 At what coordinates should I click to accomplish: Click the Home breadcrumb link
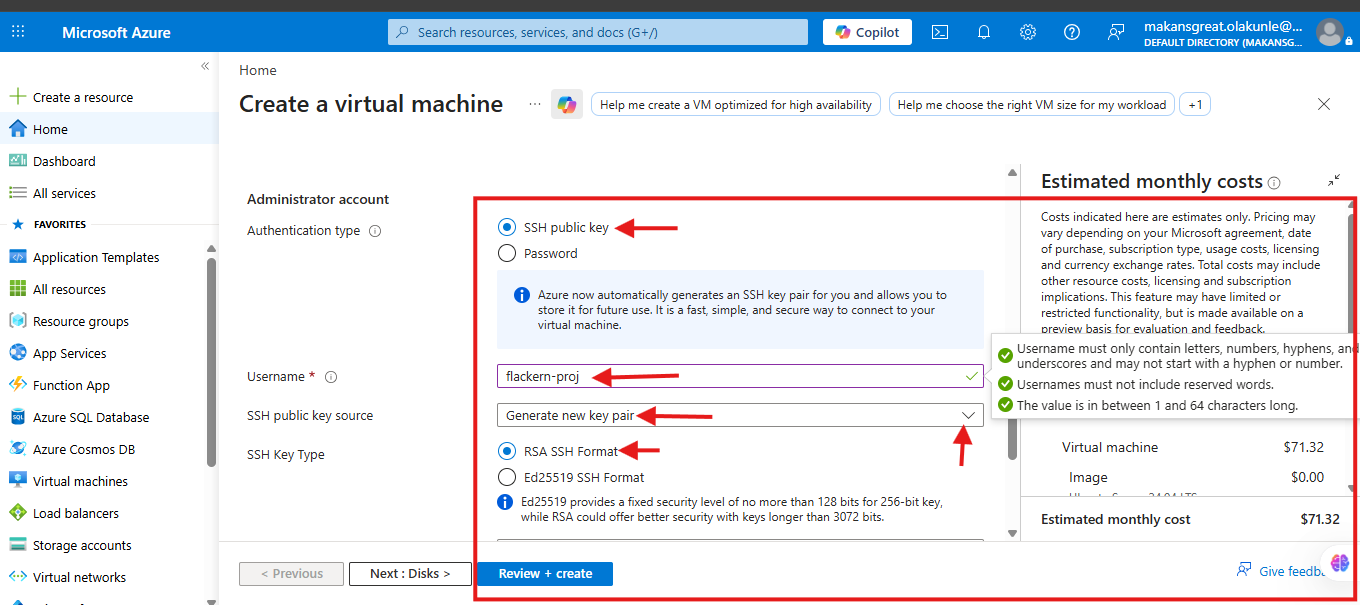click(258, 70)
